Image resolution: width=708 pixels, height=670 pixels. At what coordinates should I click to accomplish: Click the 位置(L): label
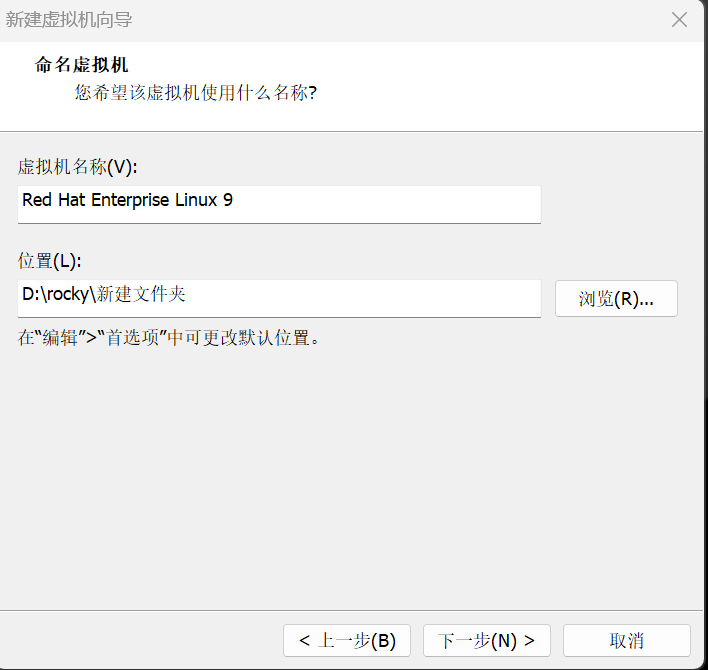point(49,261)
